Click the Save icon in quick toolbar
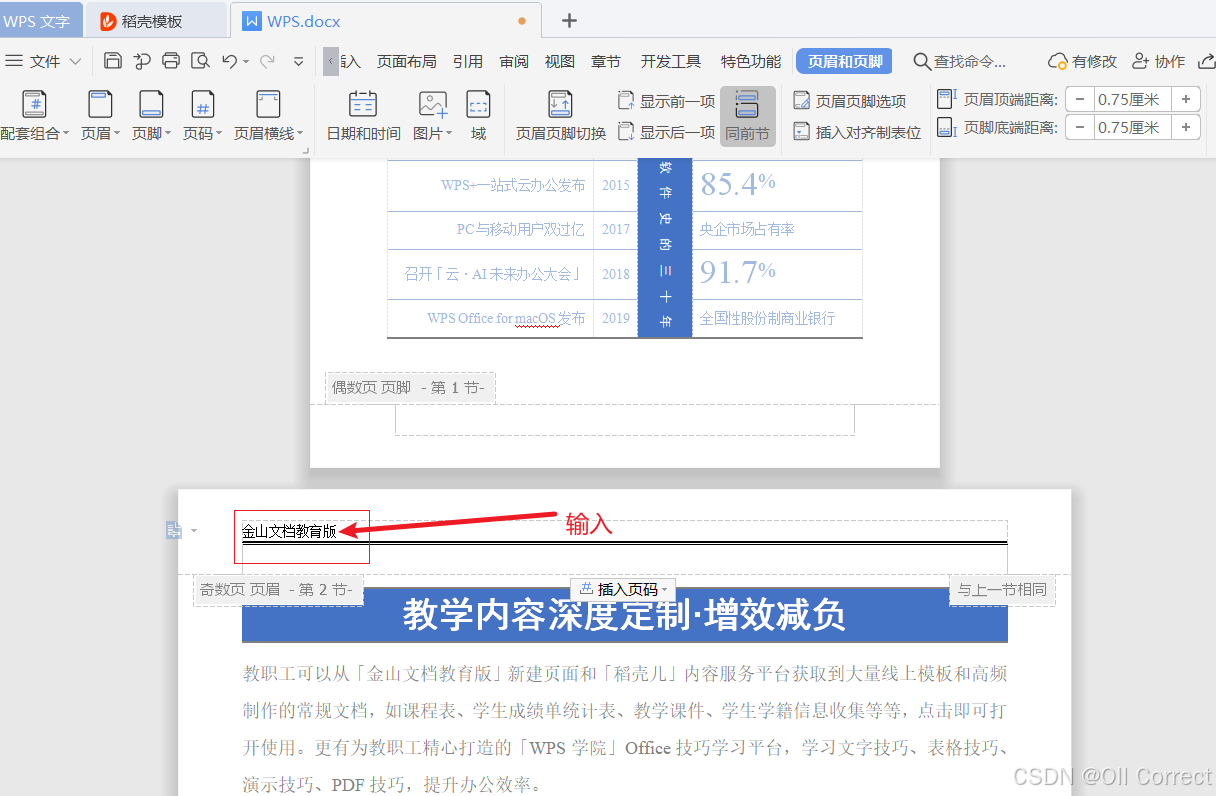This screenshot has height=796, width=1216. click(113, 61)
